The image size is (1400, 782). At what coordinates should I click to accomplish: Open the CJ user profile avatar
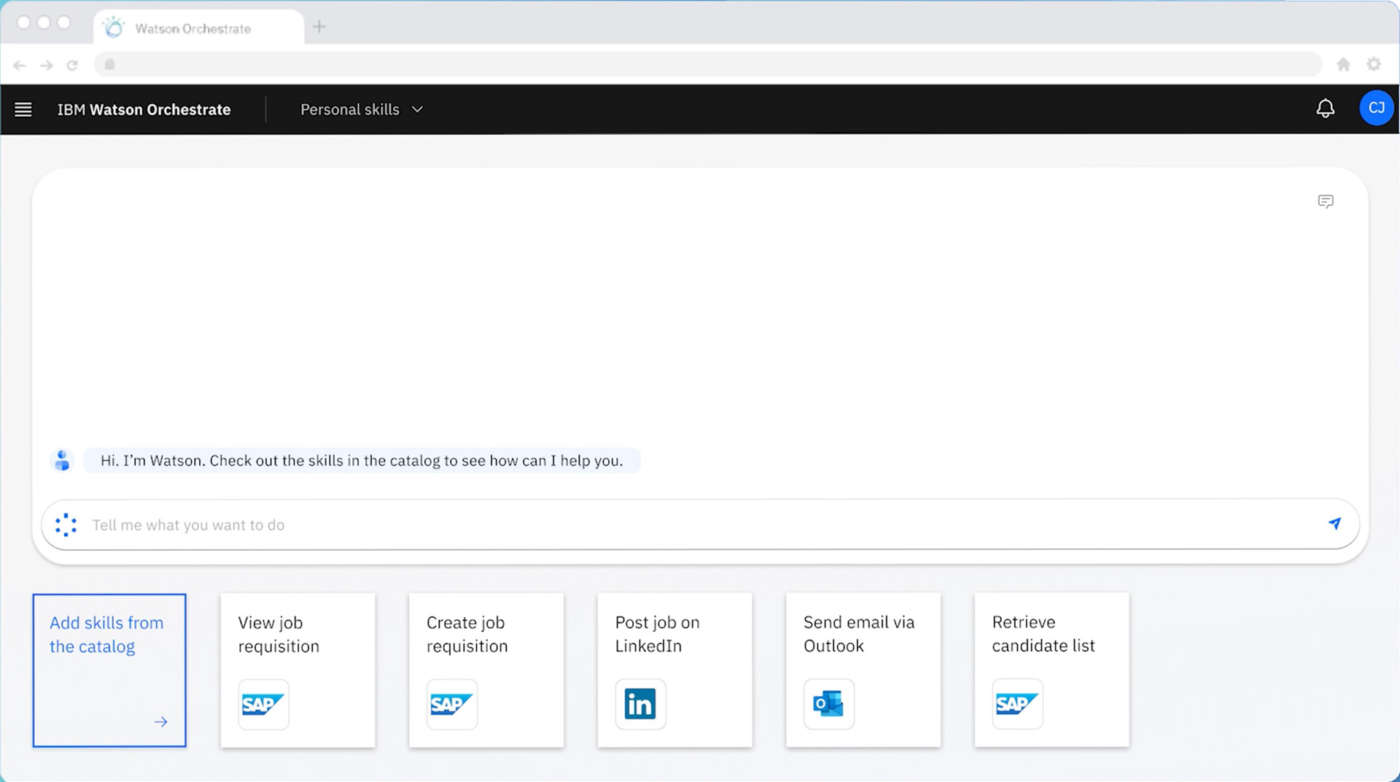tap(1376, 108)
